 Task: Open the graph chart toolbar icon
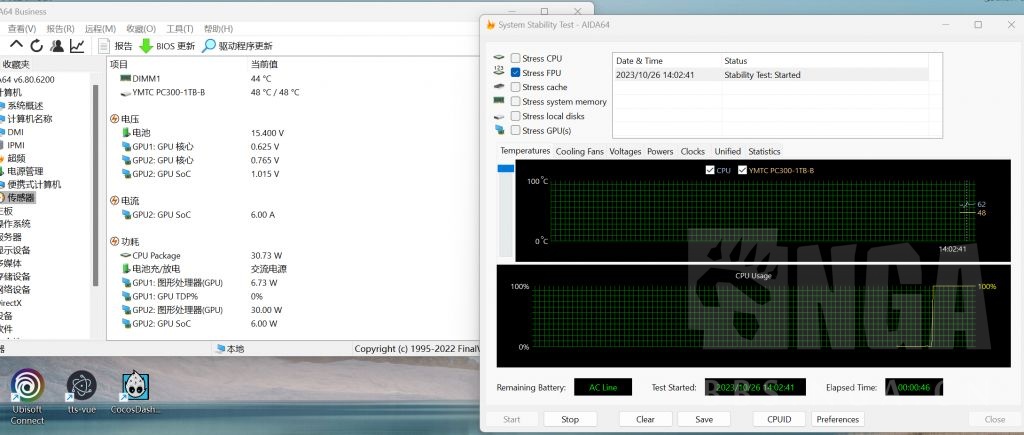coord(77,46)
